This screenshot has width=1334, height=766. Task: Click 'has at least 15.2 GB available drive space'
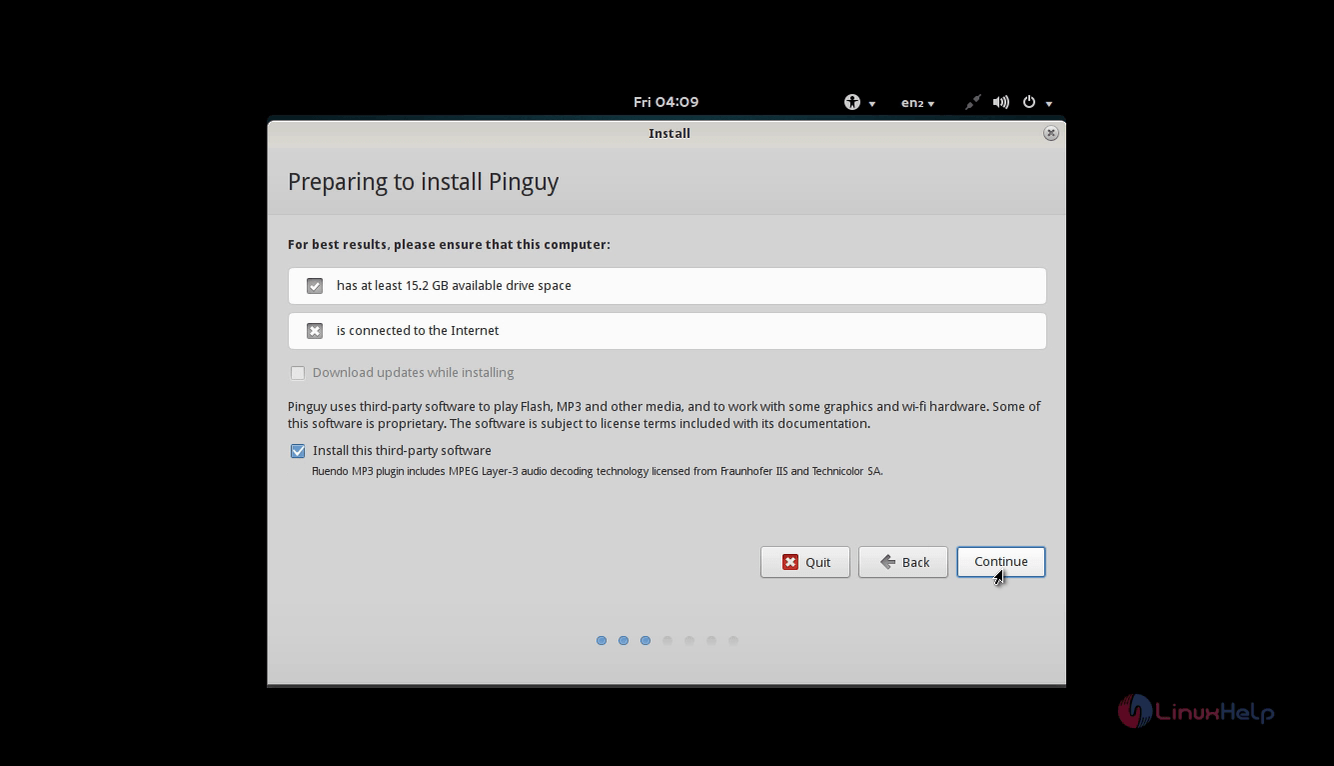(454, 286)
